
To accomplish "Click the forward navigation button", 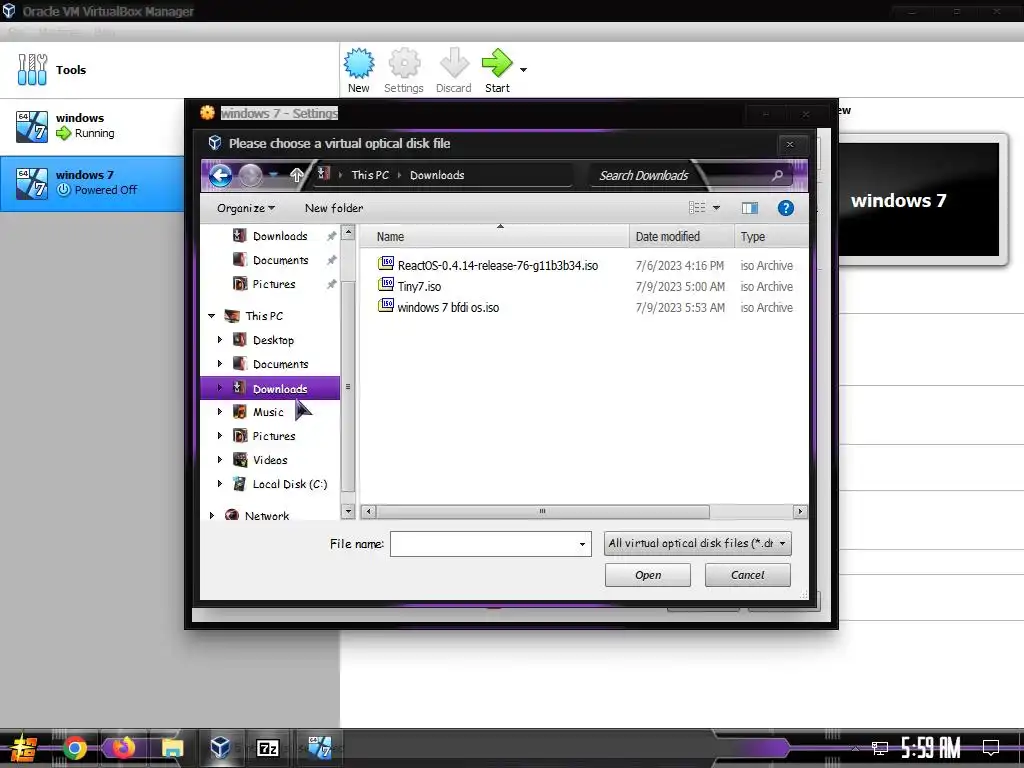I will 250,175.
